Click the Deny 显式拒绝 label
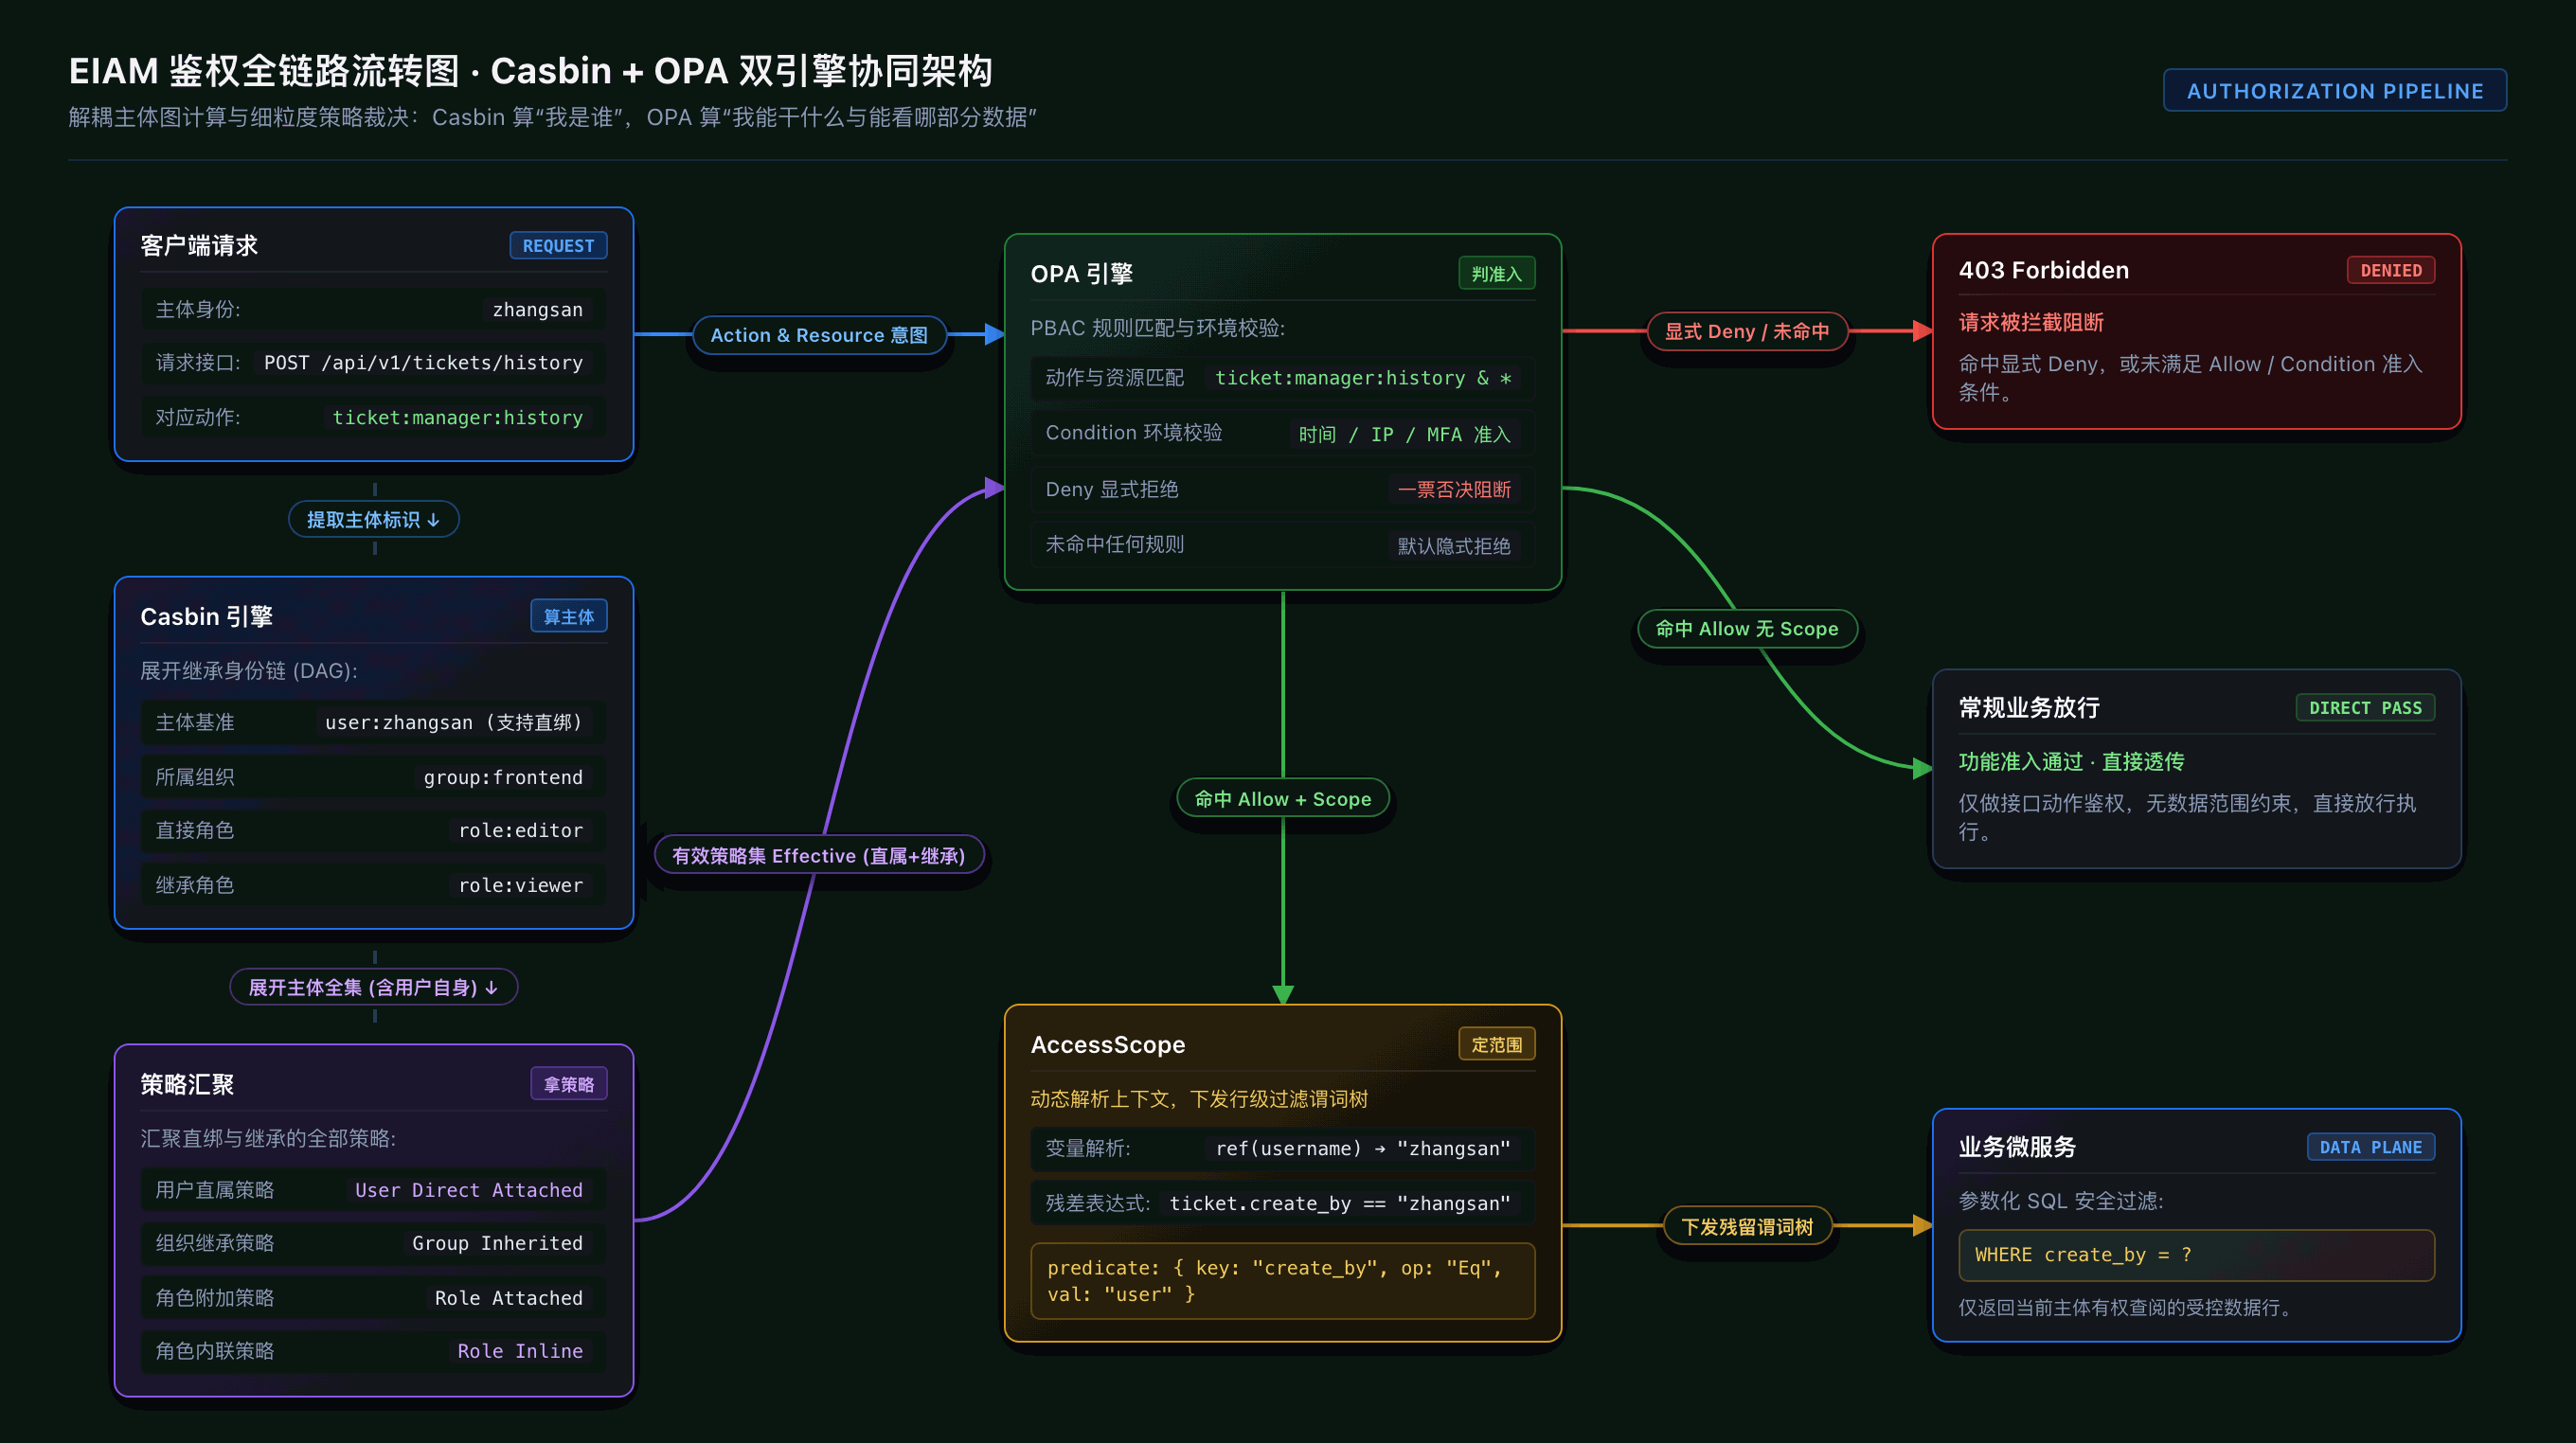 [1111, 489]
